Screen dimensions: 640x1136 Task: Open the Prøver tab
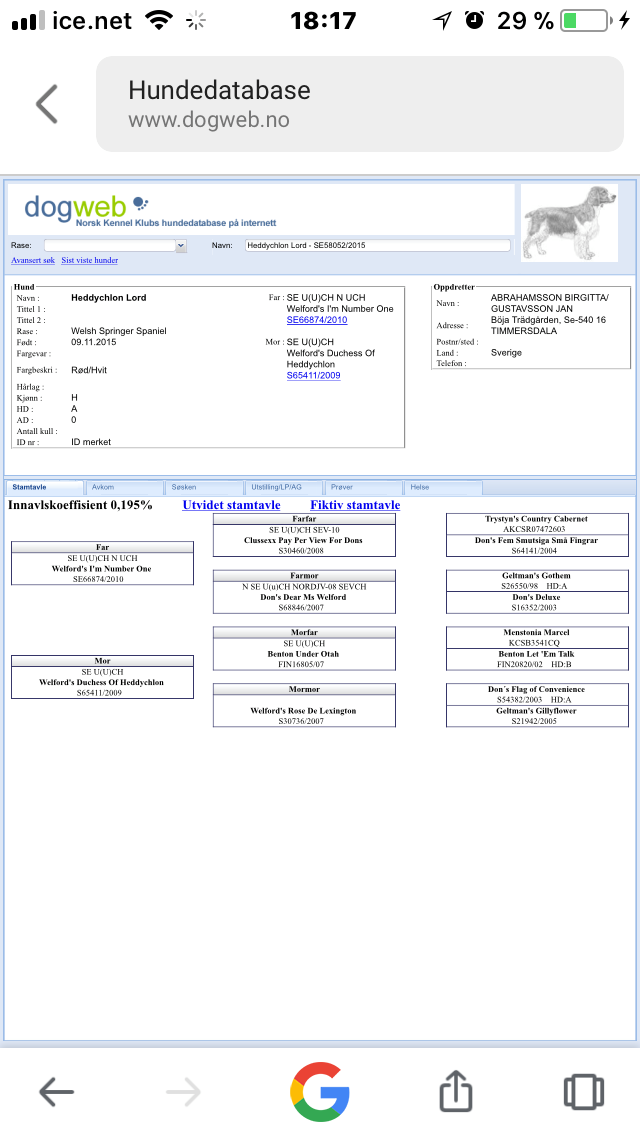(x=363, y=488)
